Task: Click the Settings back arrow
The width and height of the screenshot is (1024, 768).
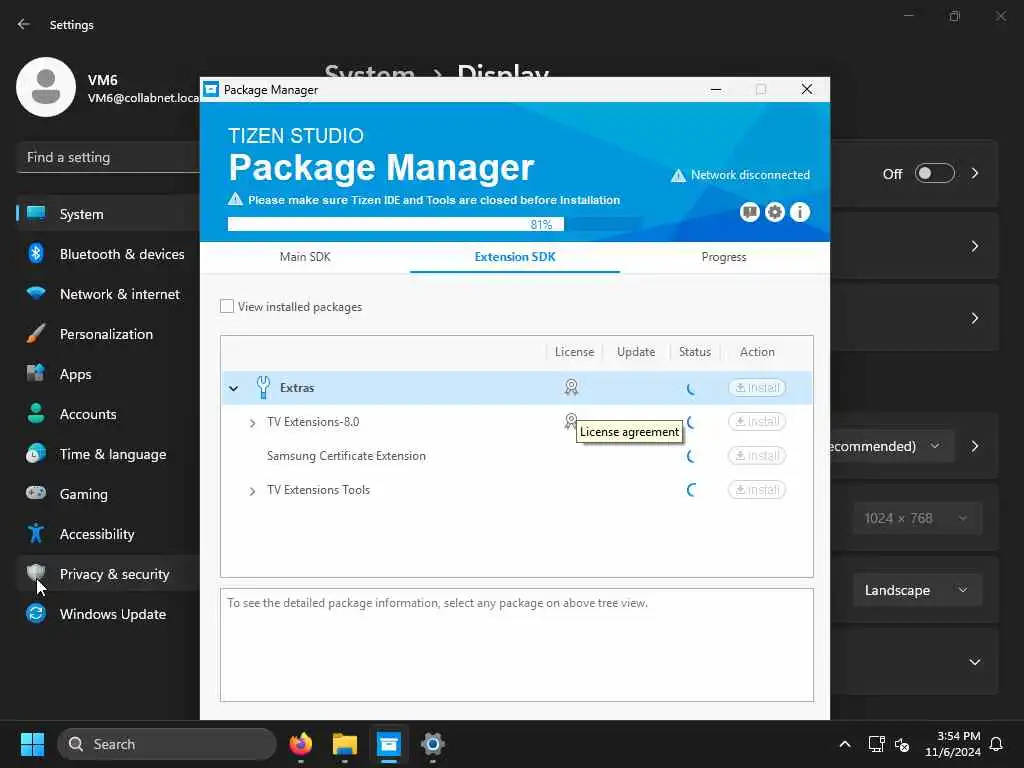Action: 24,24
